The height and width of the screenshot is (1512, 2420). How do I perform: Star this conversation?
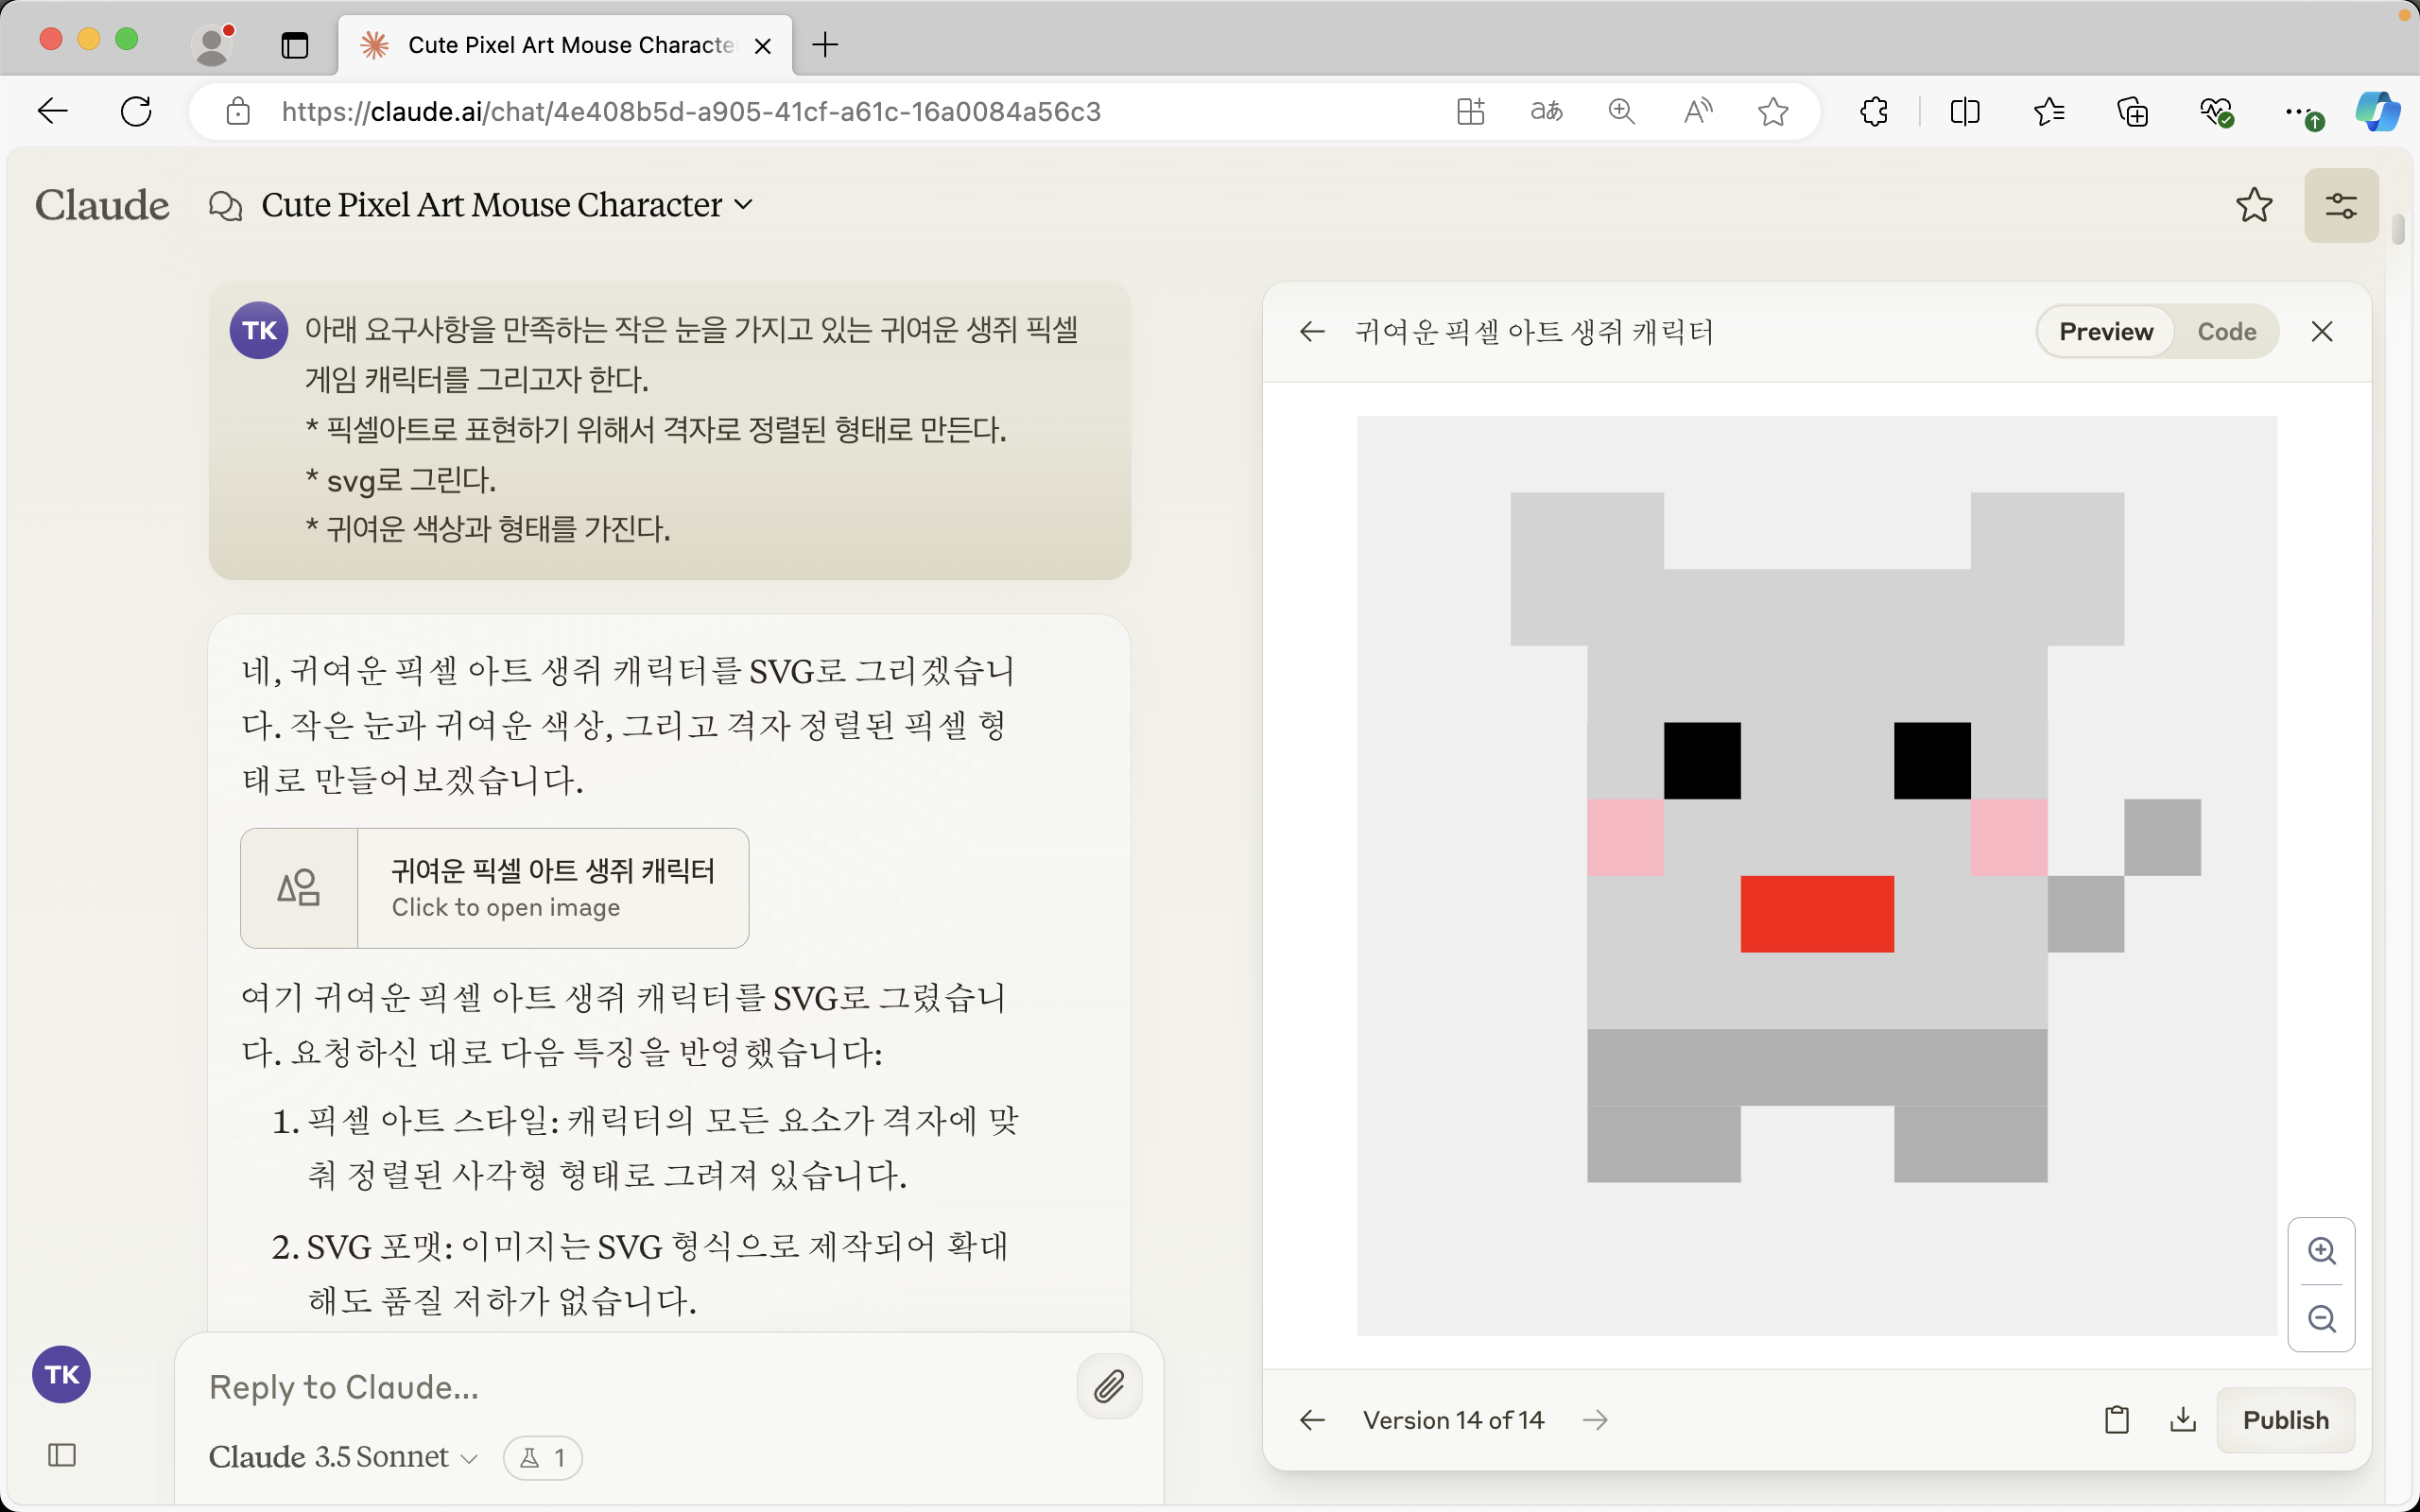tap(2254, 205)
